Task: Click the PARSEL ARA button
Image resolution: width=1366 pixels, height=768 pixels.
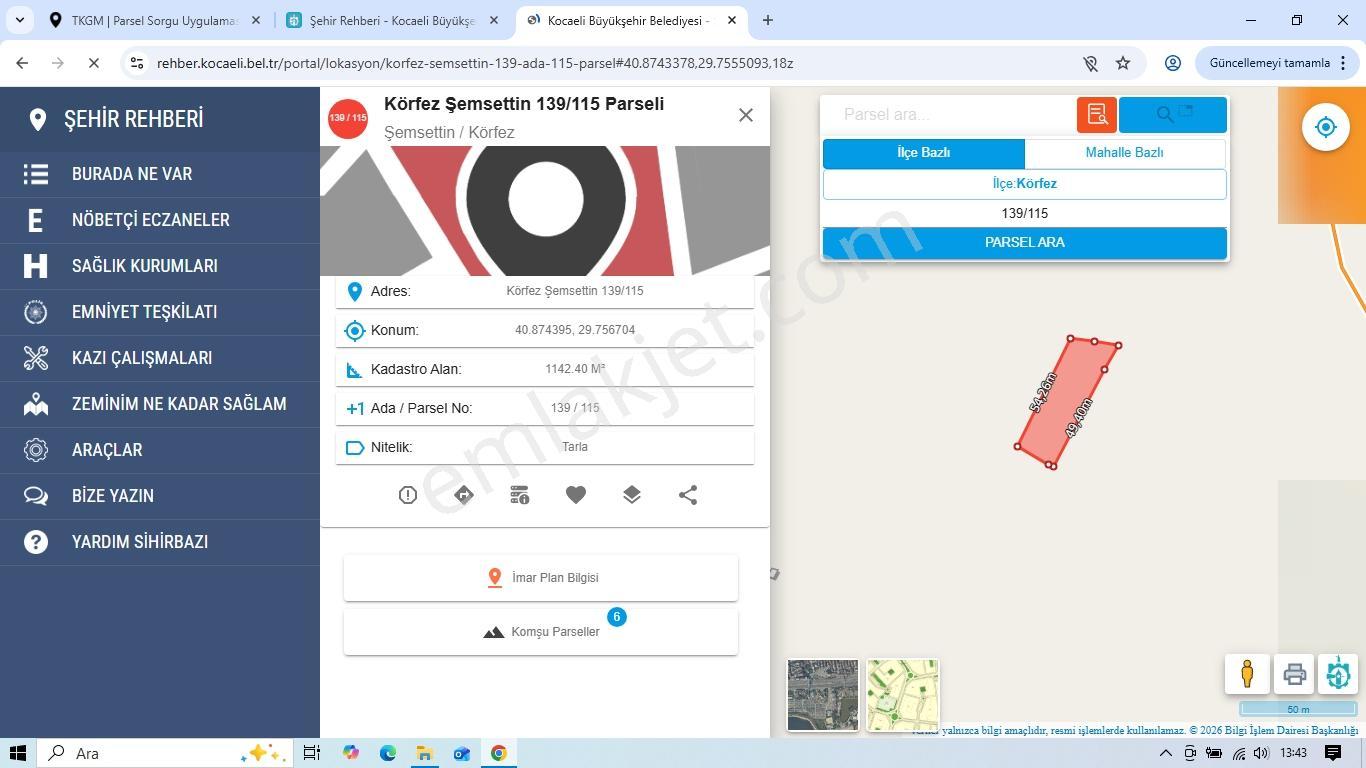Action: point(1024,243)
